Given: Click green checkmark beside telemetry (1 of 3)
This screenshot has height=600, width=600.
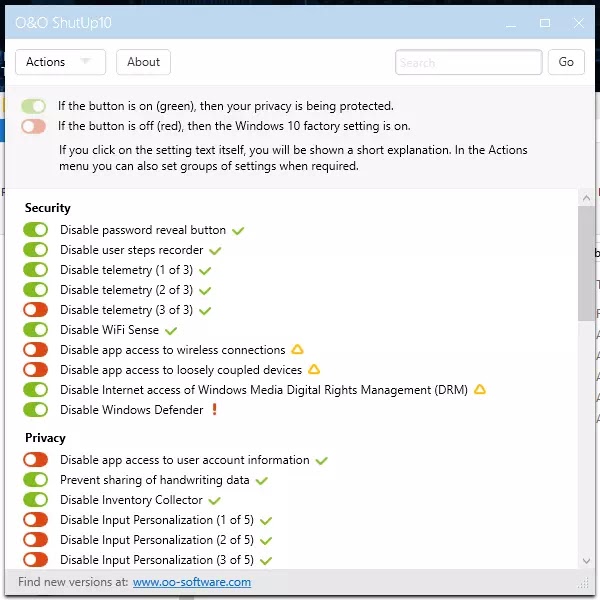Looking at the screenshot, I should [205, 271].
